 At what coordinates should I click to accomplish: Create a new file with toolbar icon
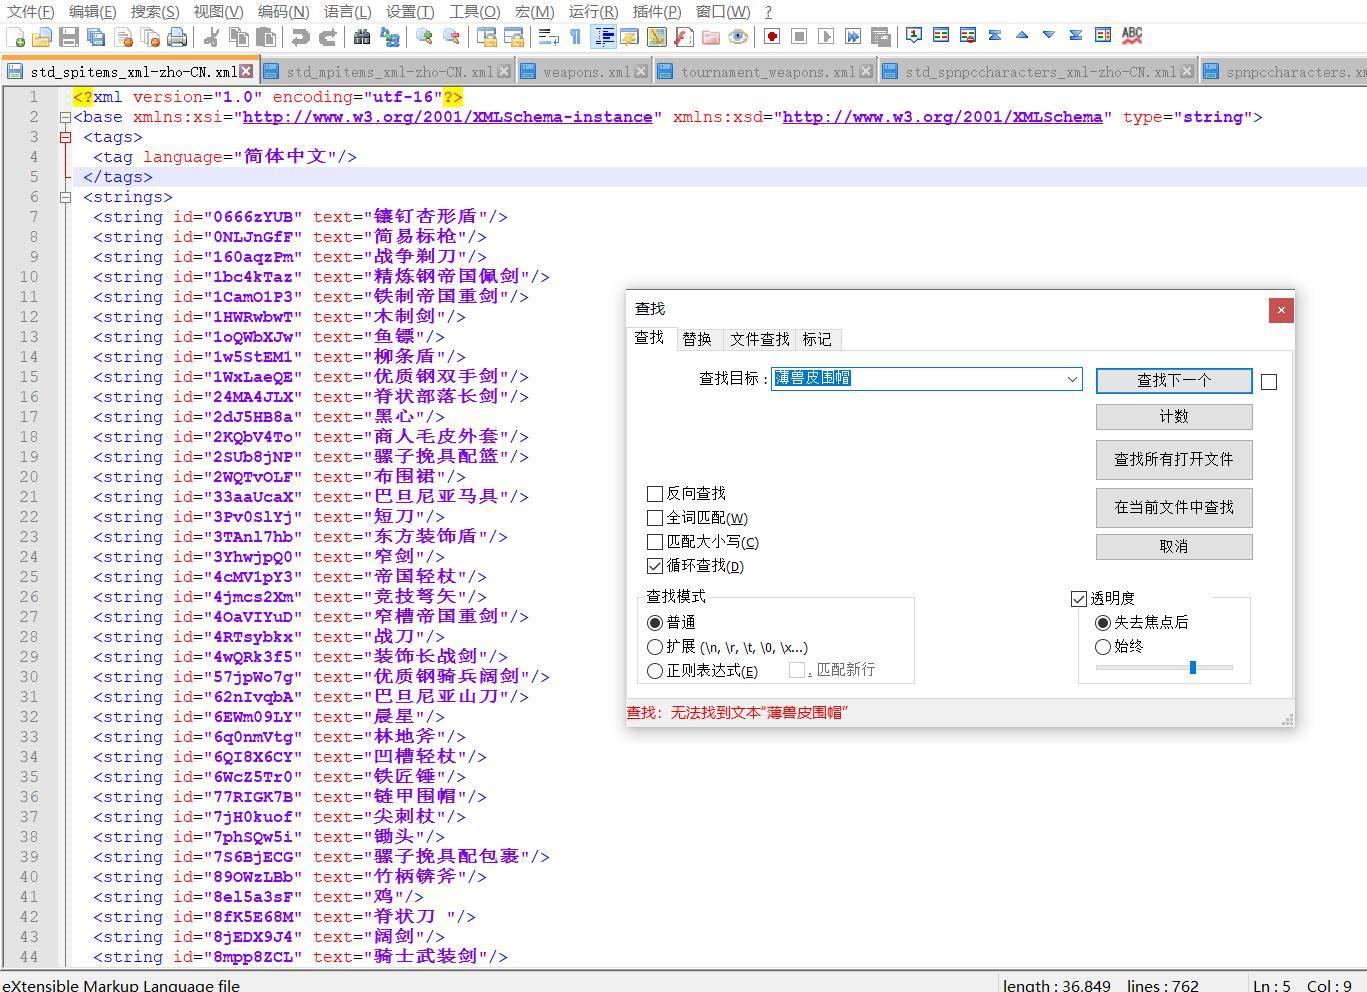click(x=15, y=37)
